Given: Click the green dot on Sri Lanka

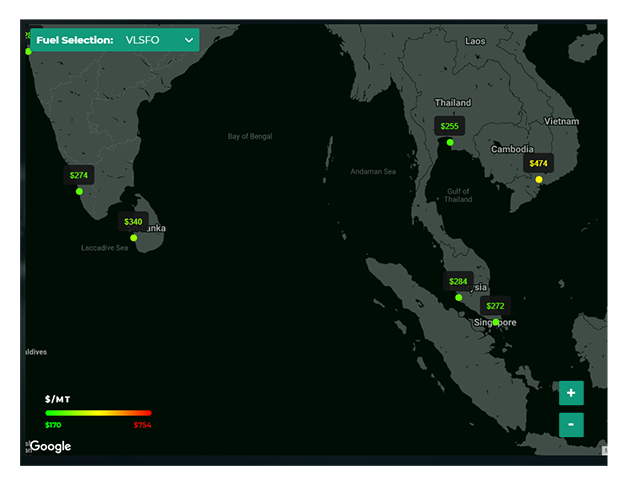Looking at the screenshot, I should coord(134,238).
